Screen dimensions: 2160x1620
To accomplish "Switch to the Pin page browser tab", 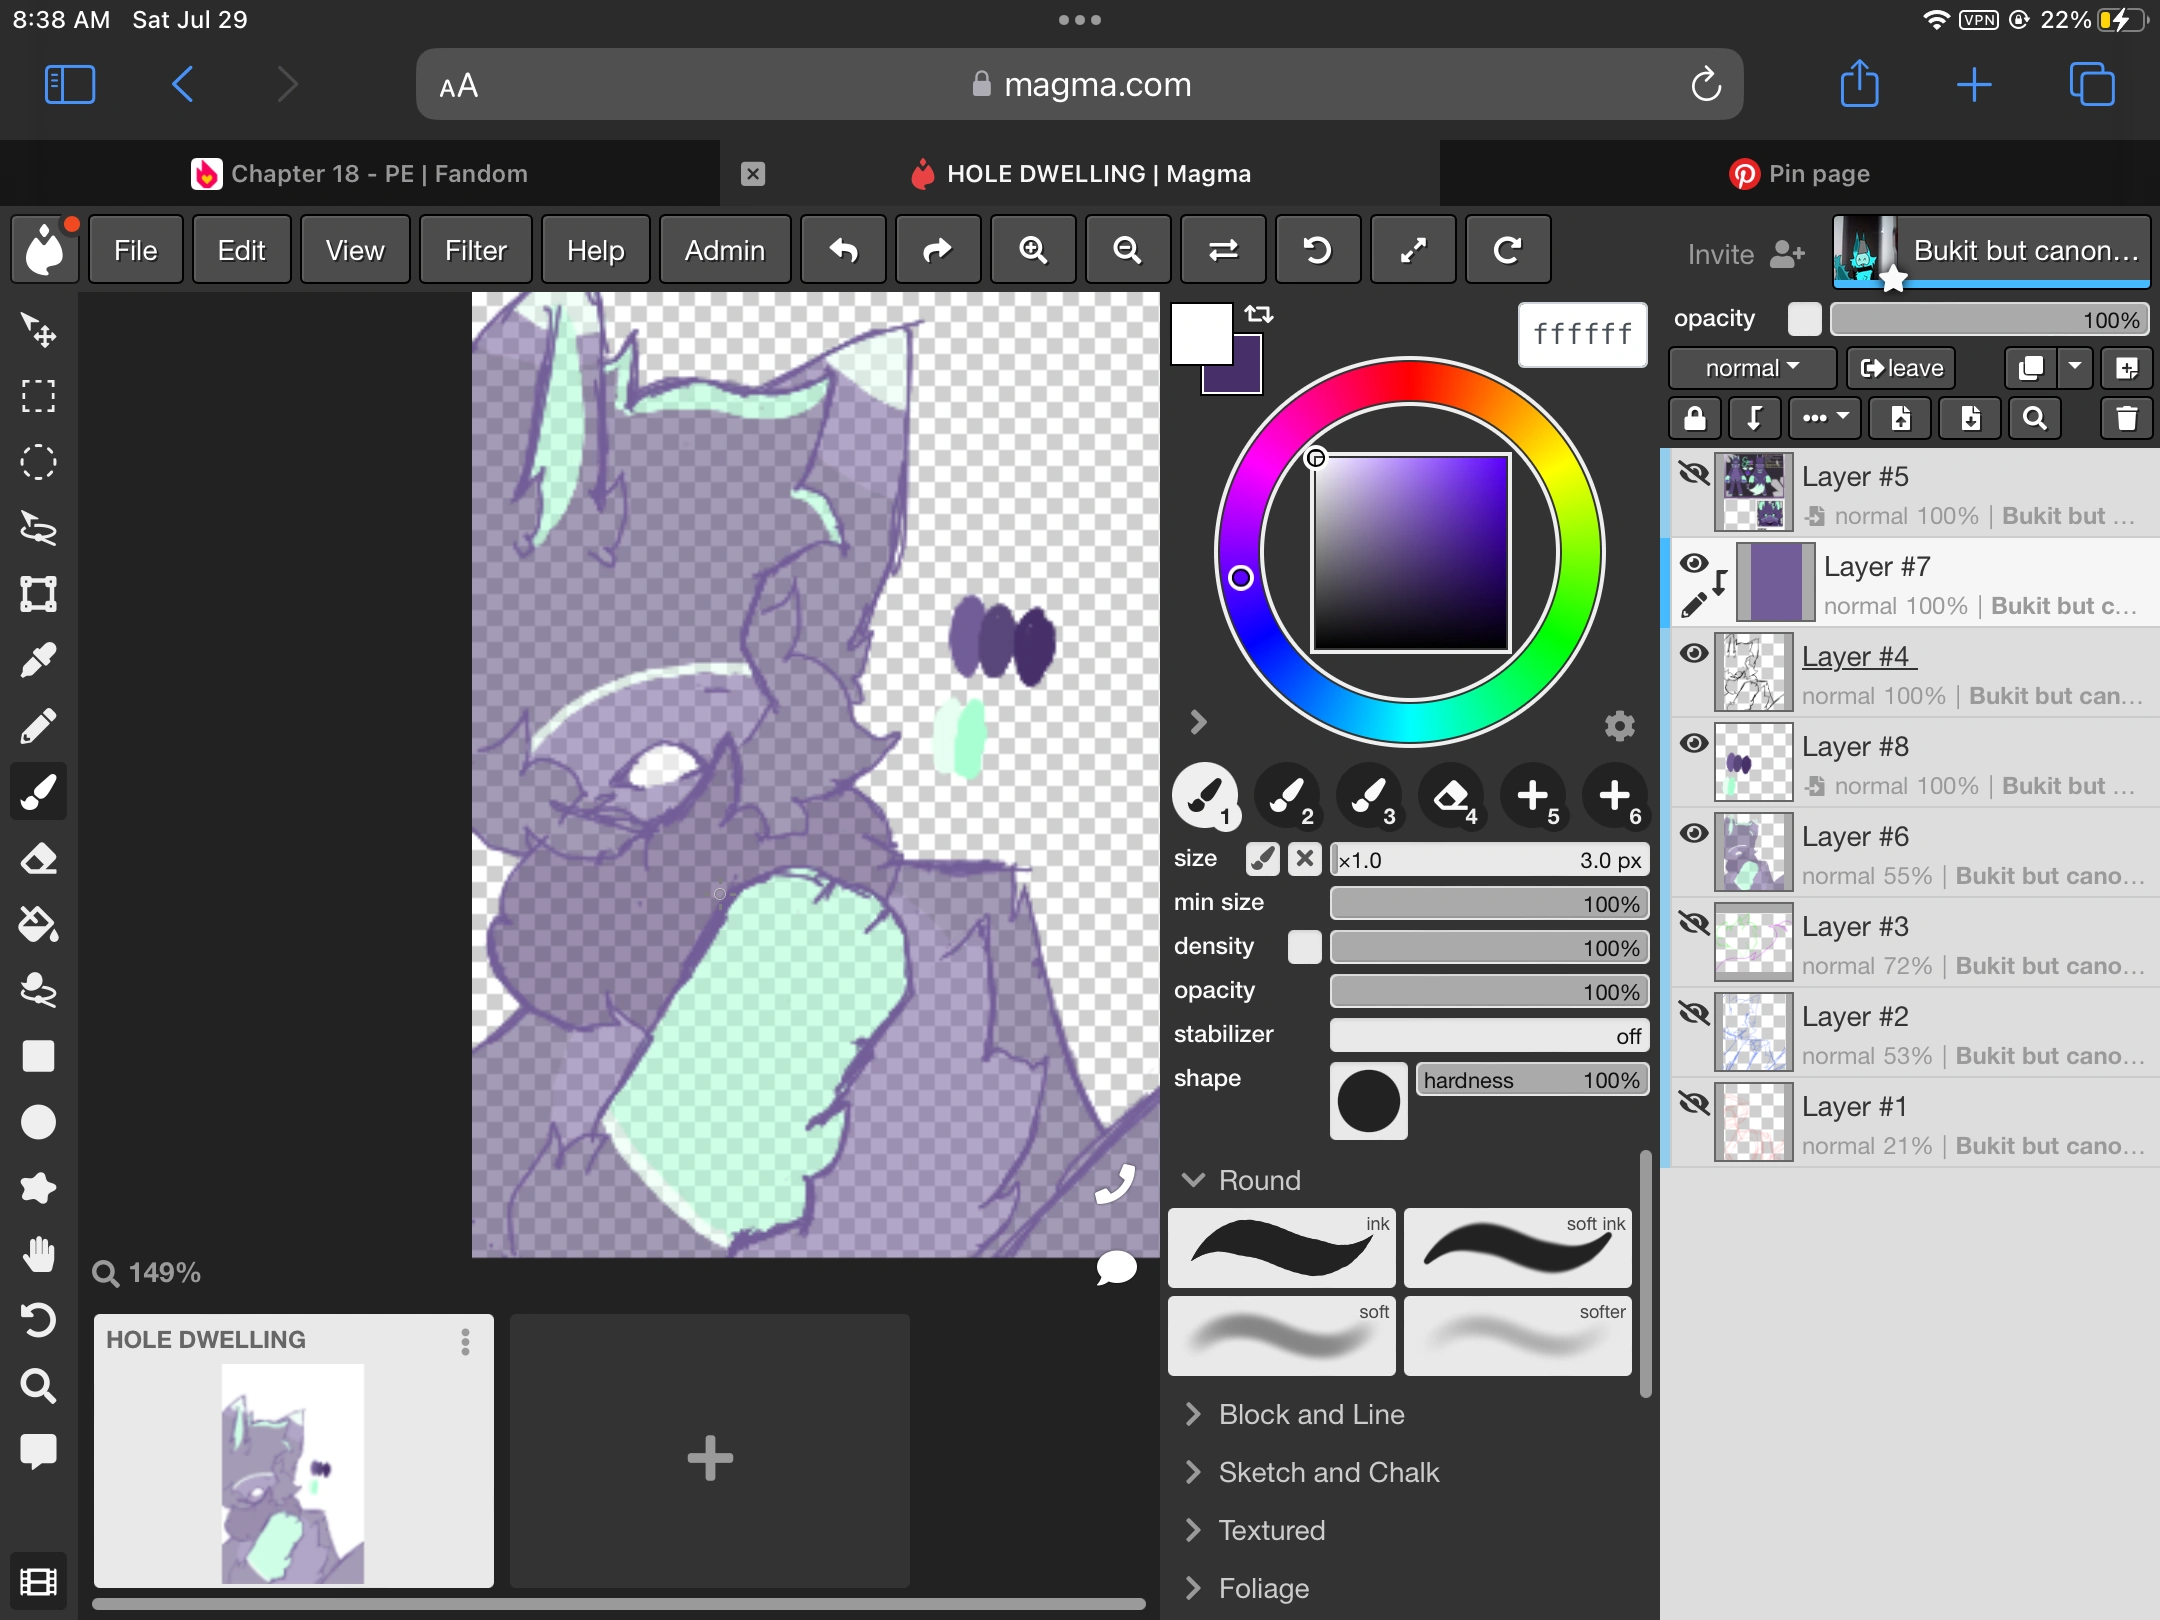I will [x=1800, y=174].
